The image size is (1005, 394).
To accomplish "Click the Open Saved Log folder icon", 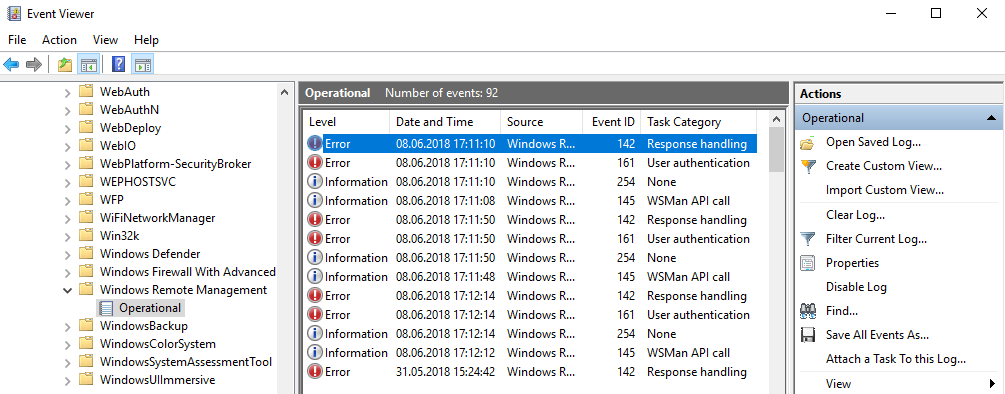I will (808, 142).
